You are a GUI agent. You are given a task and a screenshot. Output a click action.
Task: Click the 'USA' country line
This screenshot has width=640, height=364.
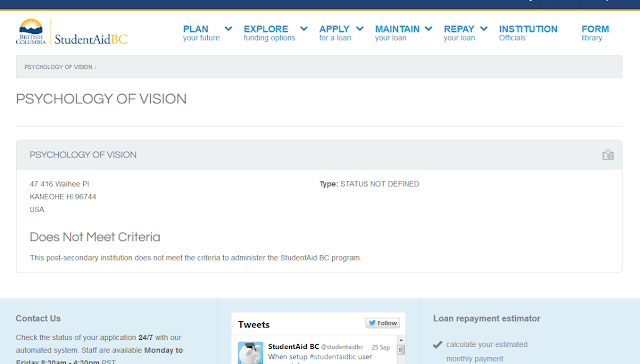coord(37,209)
